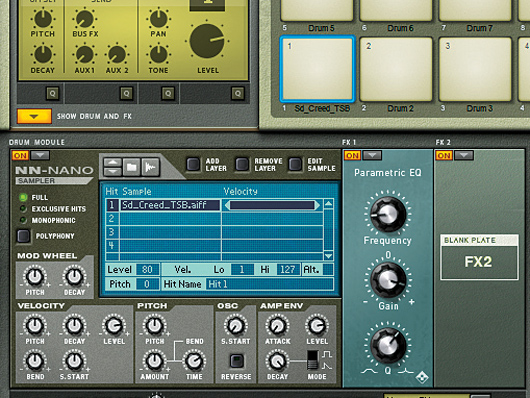The height and width of the screenshot is (398, 530).
Task: Click the Tone knob
Action: [159, 55]
